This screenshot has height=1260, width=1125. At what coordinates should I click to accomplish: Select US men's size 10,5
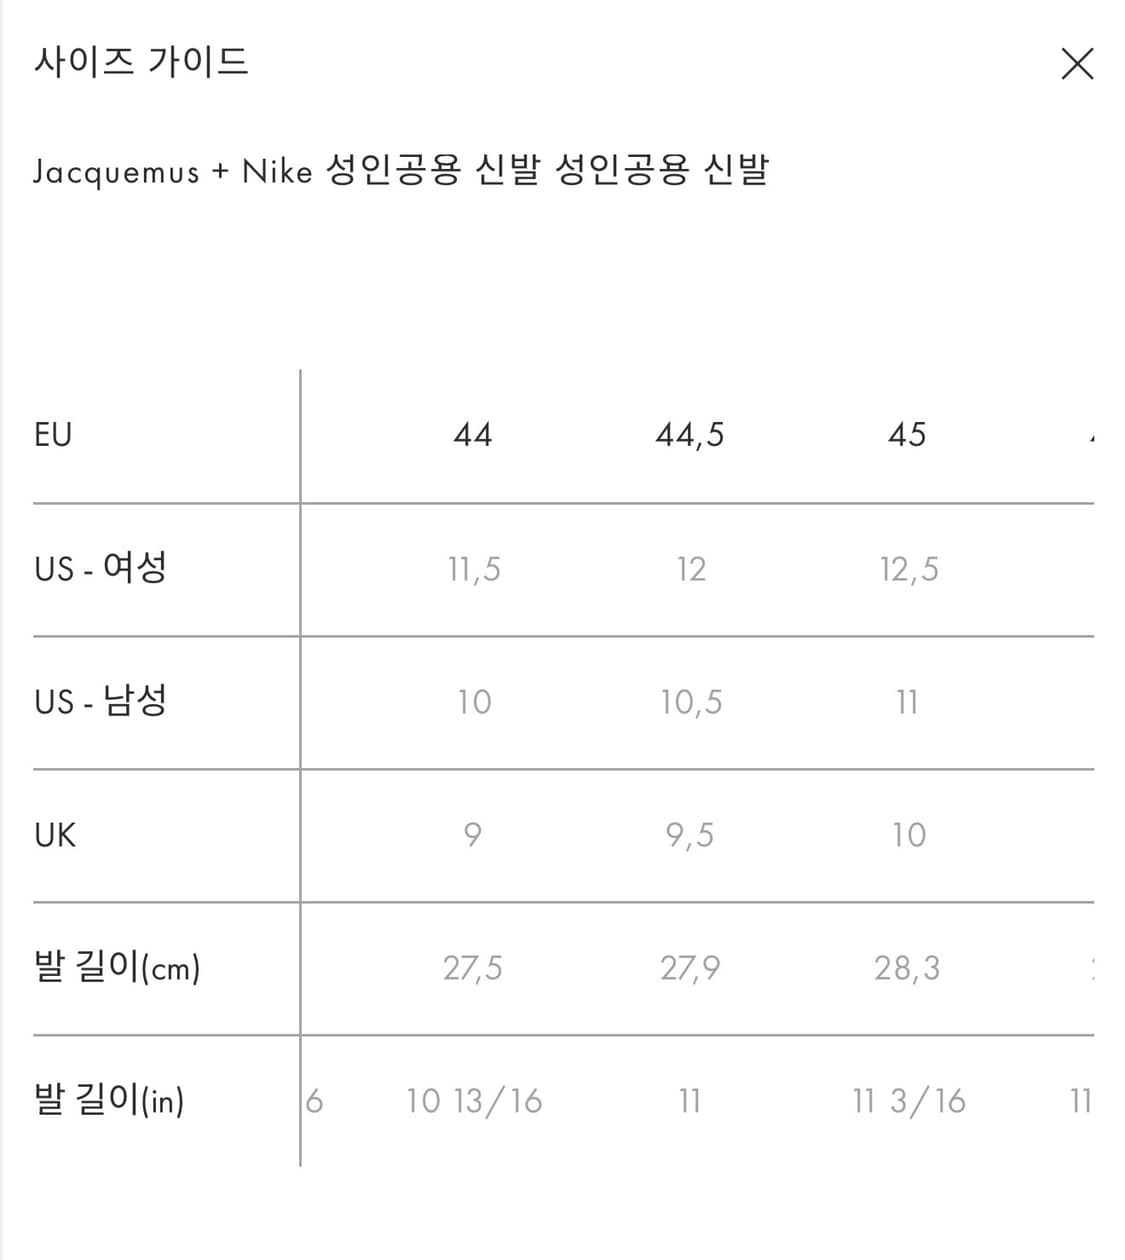690,701
